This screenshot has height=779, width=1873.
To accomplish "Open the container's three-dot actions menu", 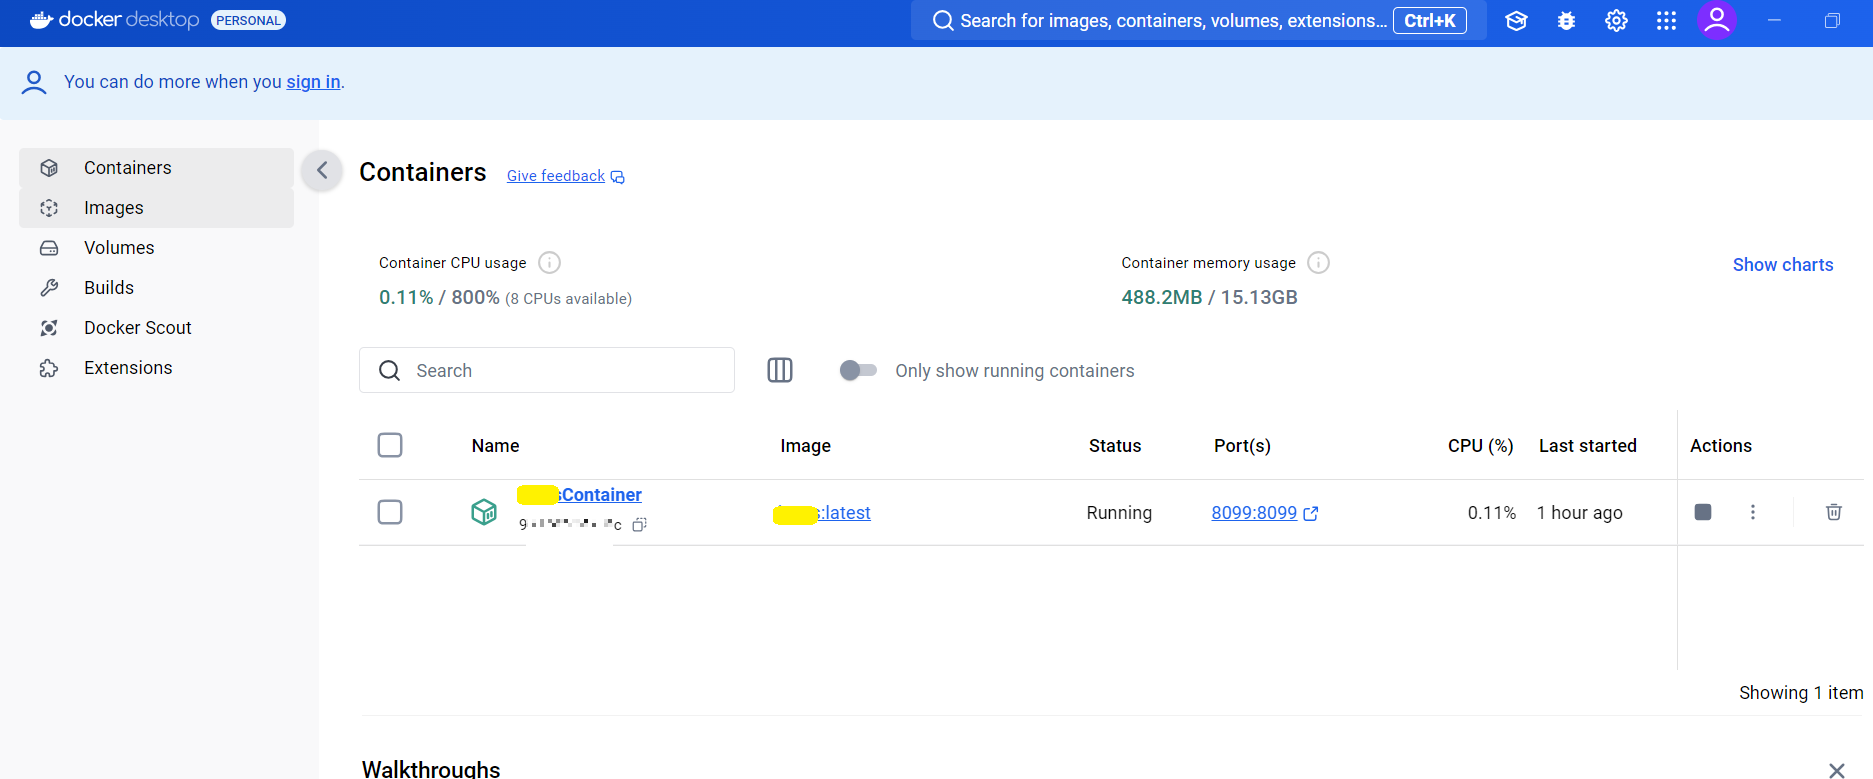I will [1752, 512].
